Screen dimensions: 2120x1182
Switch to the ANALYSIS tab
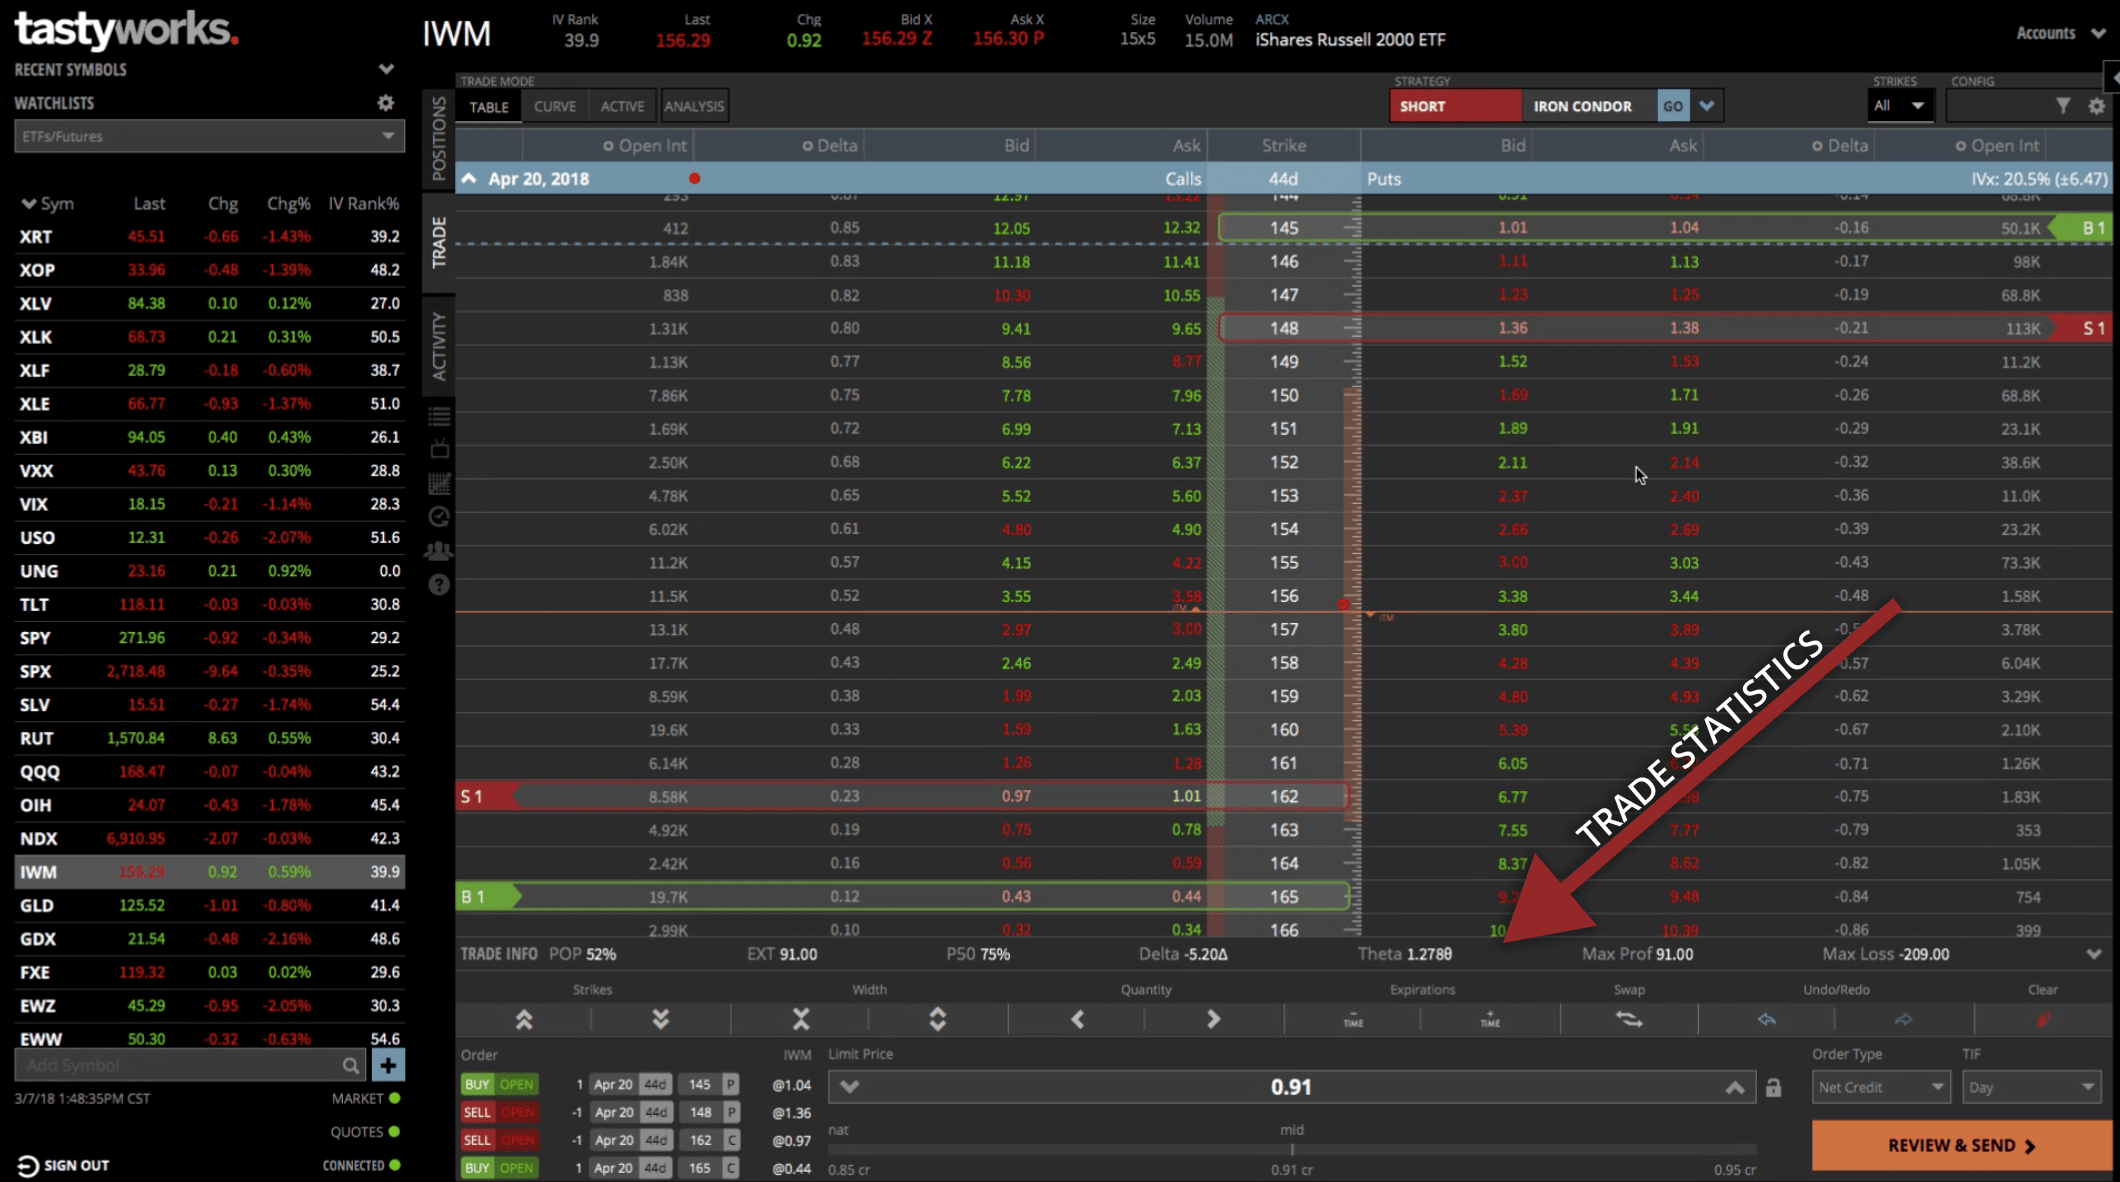694,107
